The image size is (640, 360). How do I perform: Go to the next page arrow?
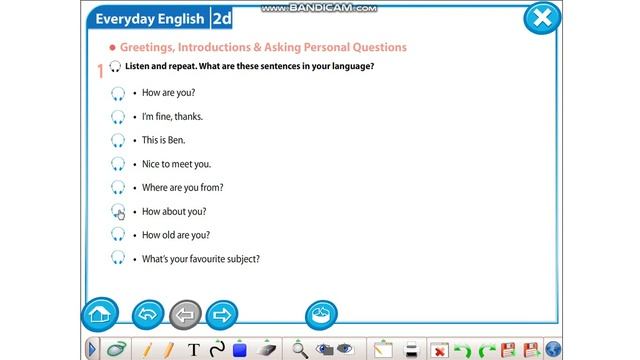[222, 315]
